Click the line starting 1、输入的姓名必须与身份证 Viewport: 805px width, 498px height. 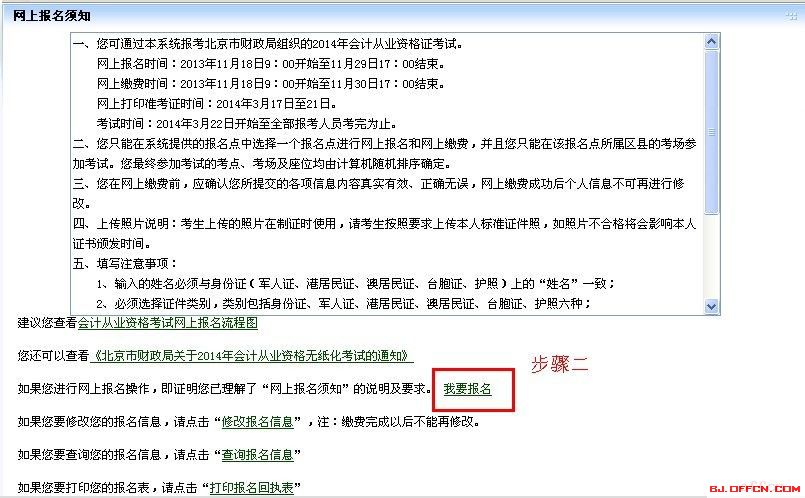tap(356, 283)
